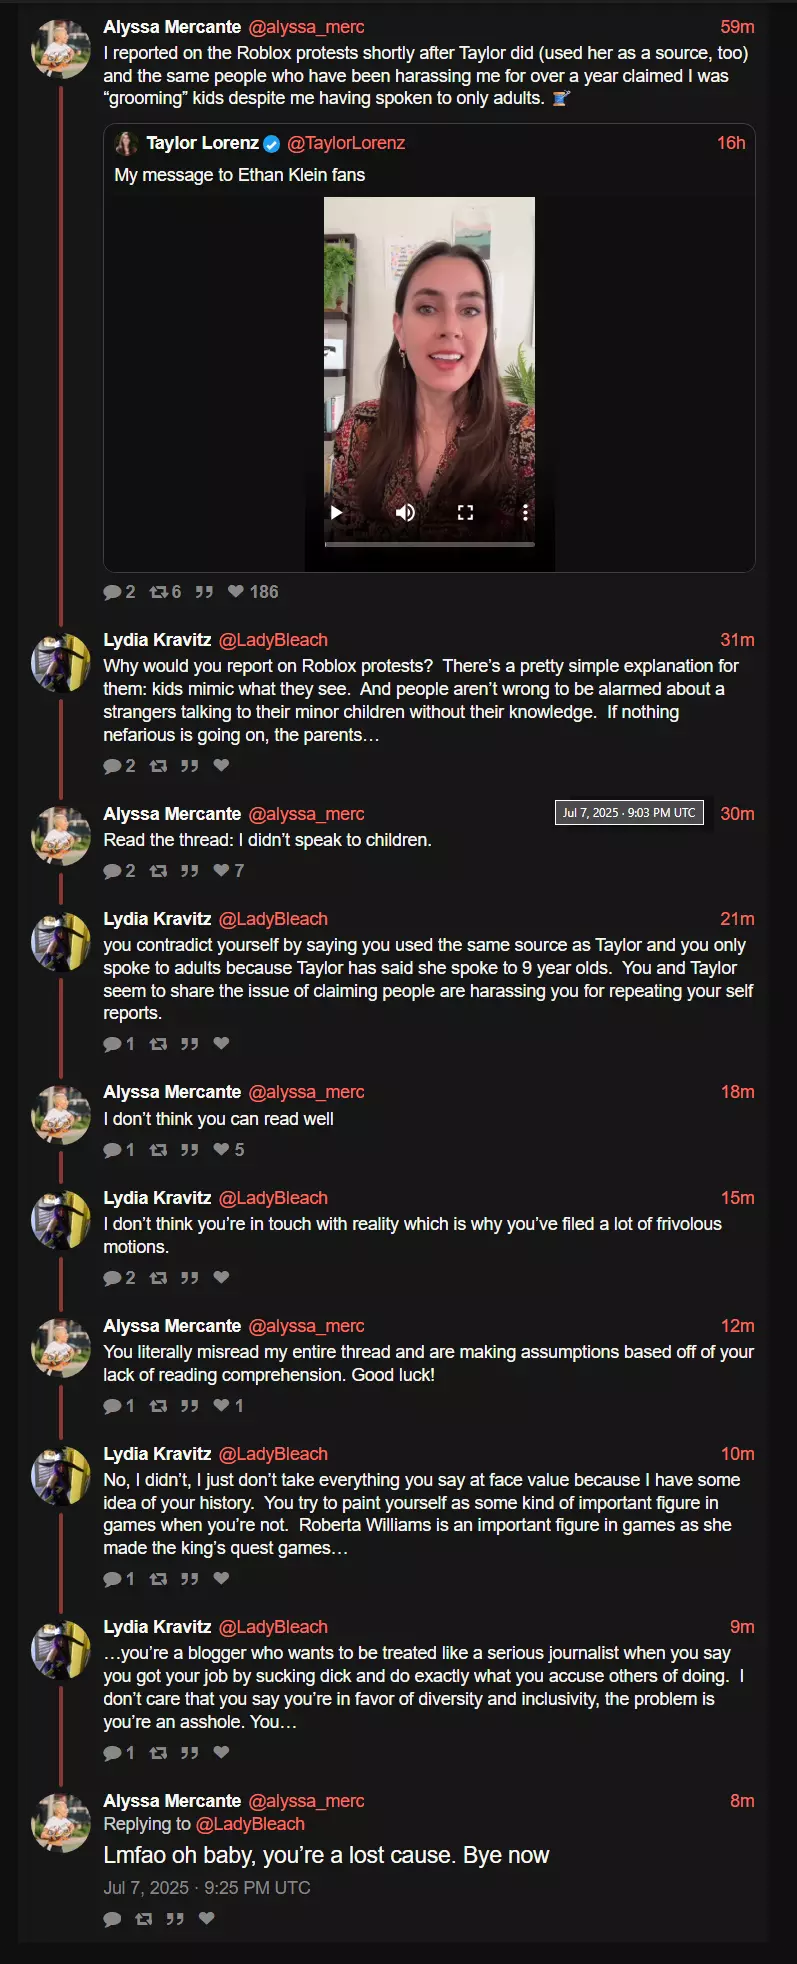Open the @LadyBleach mention in Replying to

click(x=250, y=1824)
